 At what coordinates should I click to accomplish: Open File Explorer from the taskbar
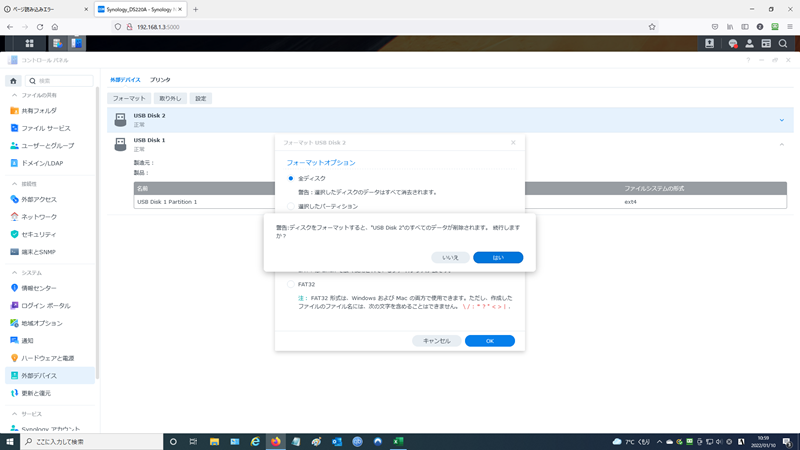(x=214, y=441)
